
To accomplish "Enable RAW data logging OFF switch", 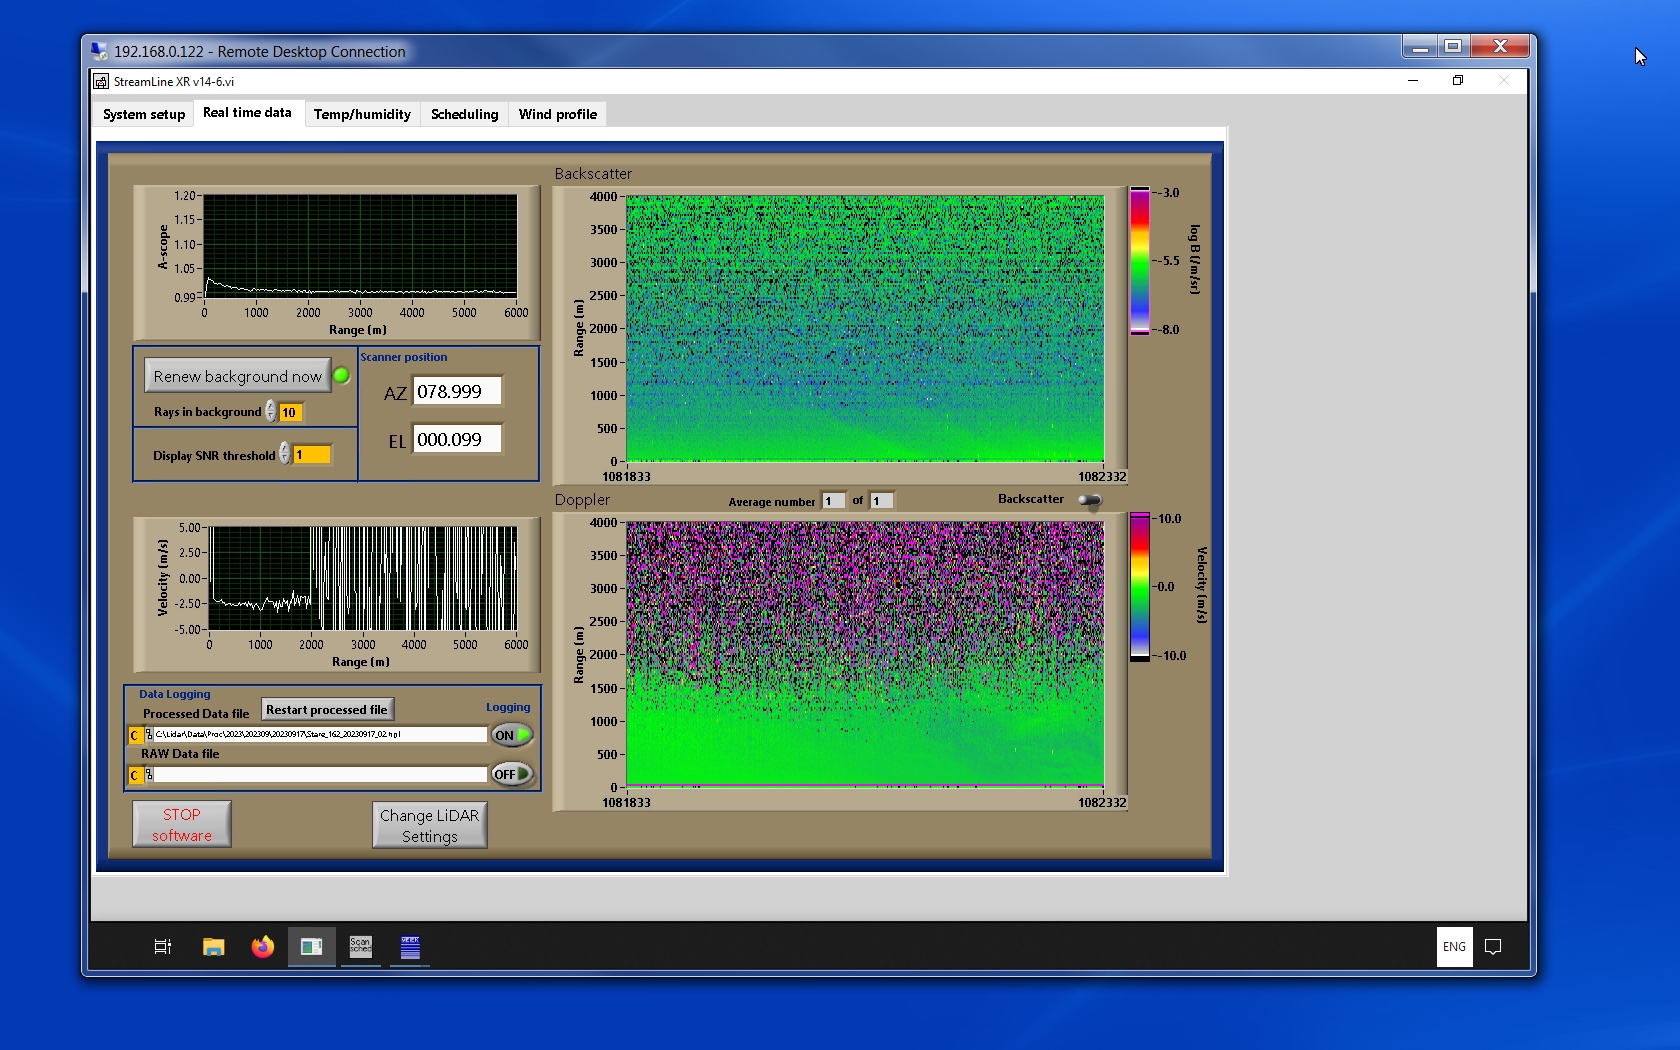I will pos(511,774).
